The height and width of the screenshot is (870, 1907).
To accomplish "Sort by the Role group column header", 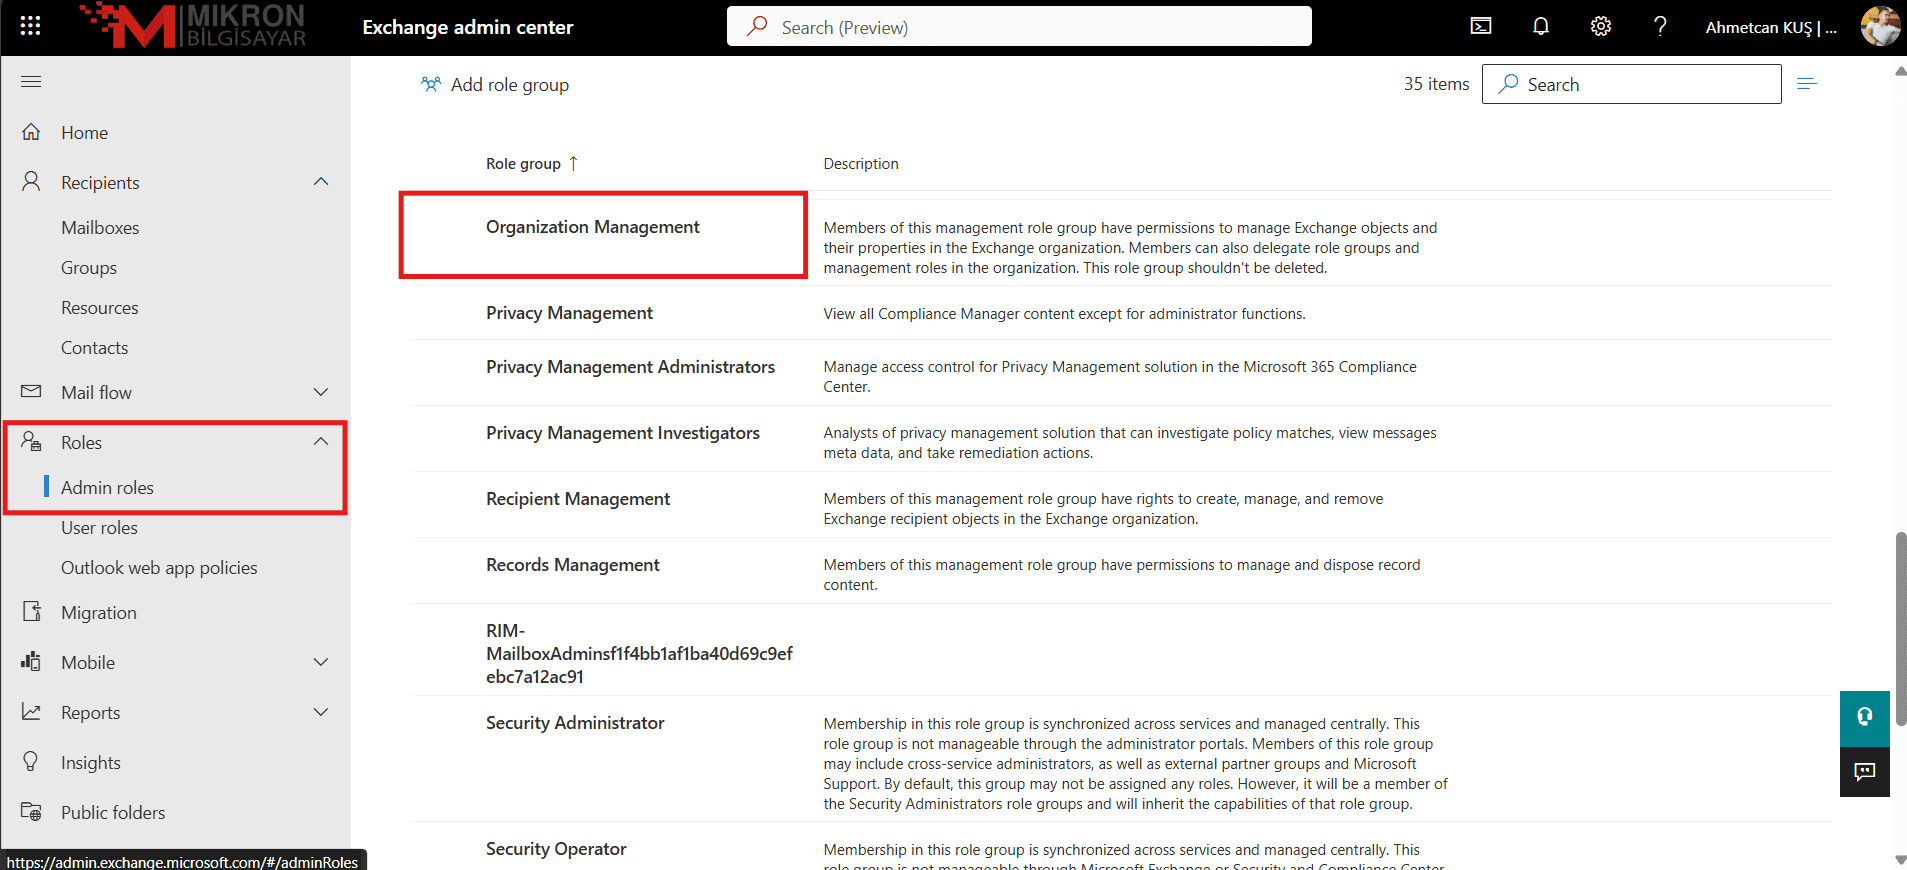I will (523, 164).
